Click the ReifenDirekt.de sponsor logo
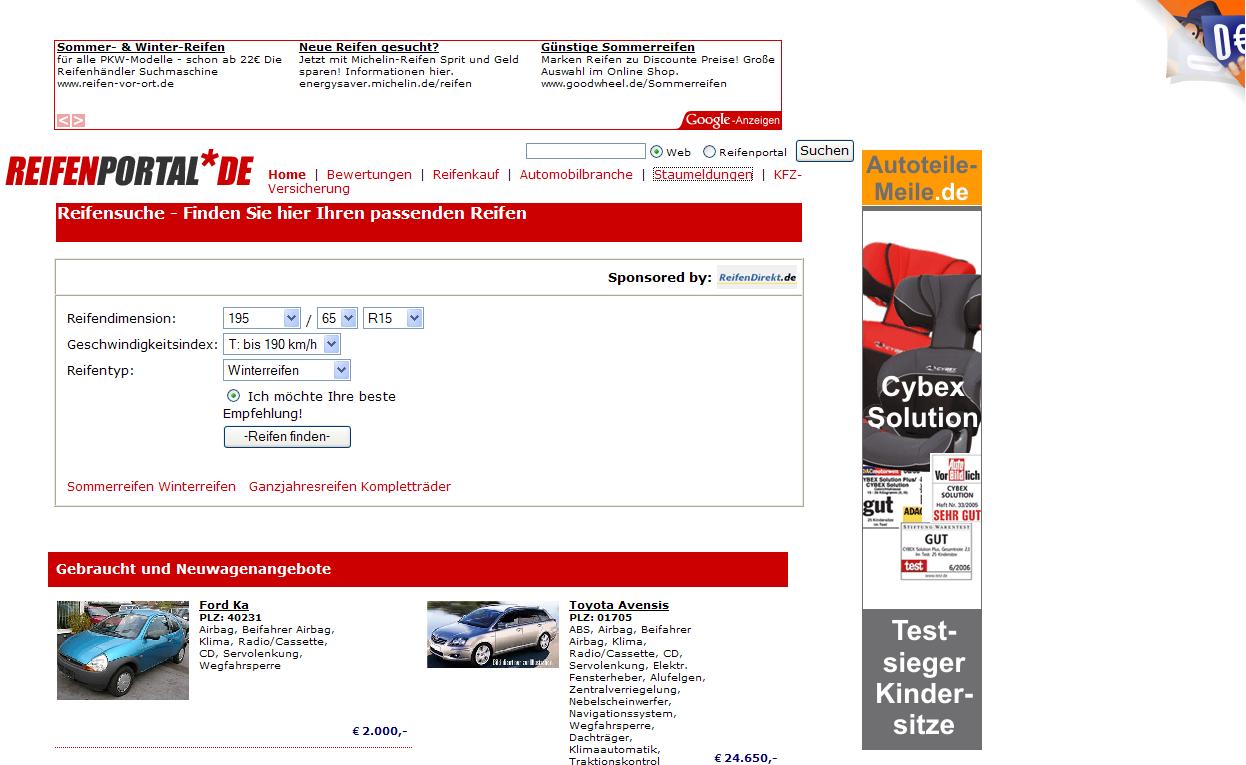This screenshot has height=765, width=1246. pos(757,277)
